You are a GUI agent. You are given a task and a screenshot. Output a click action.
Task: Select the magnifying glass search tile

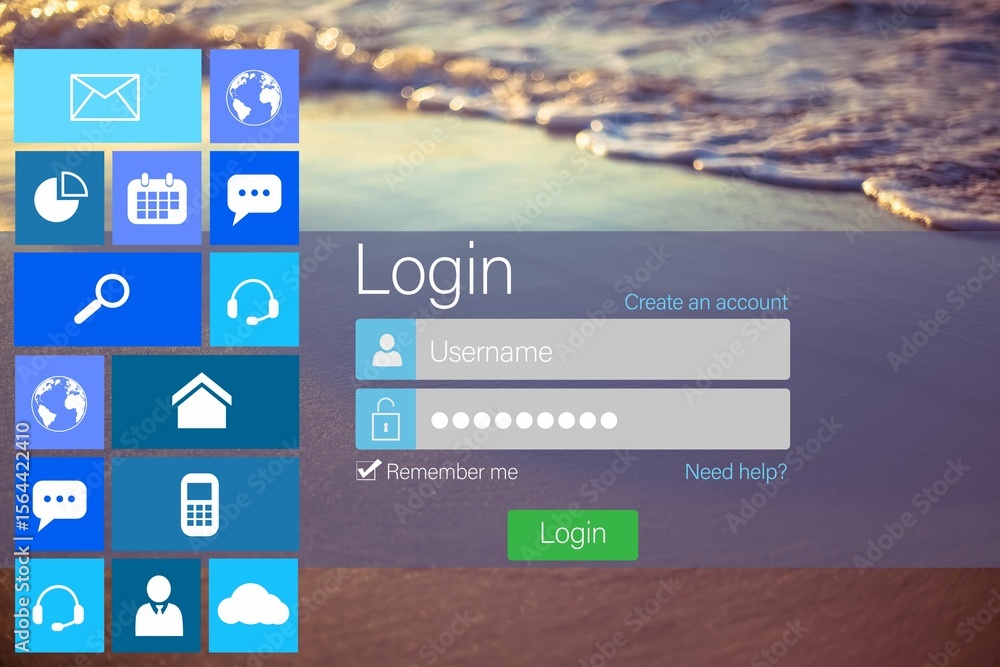pyautogui.click(x=108, y=299)
